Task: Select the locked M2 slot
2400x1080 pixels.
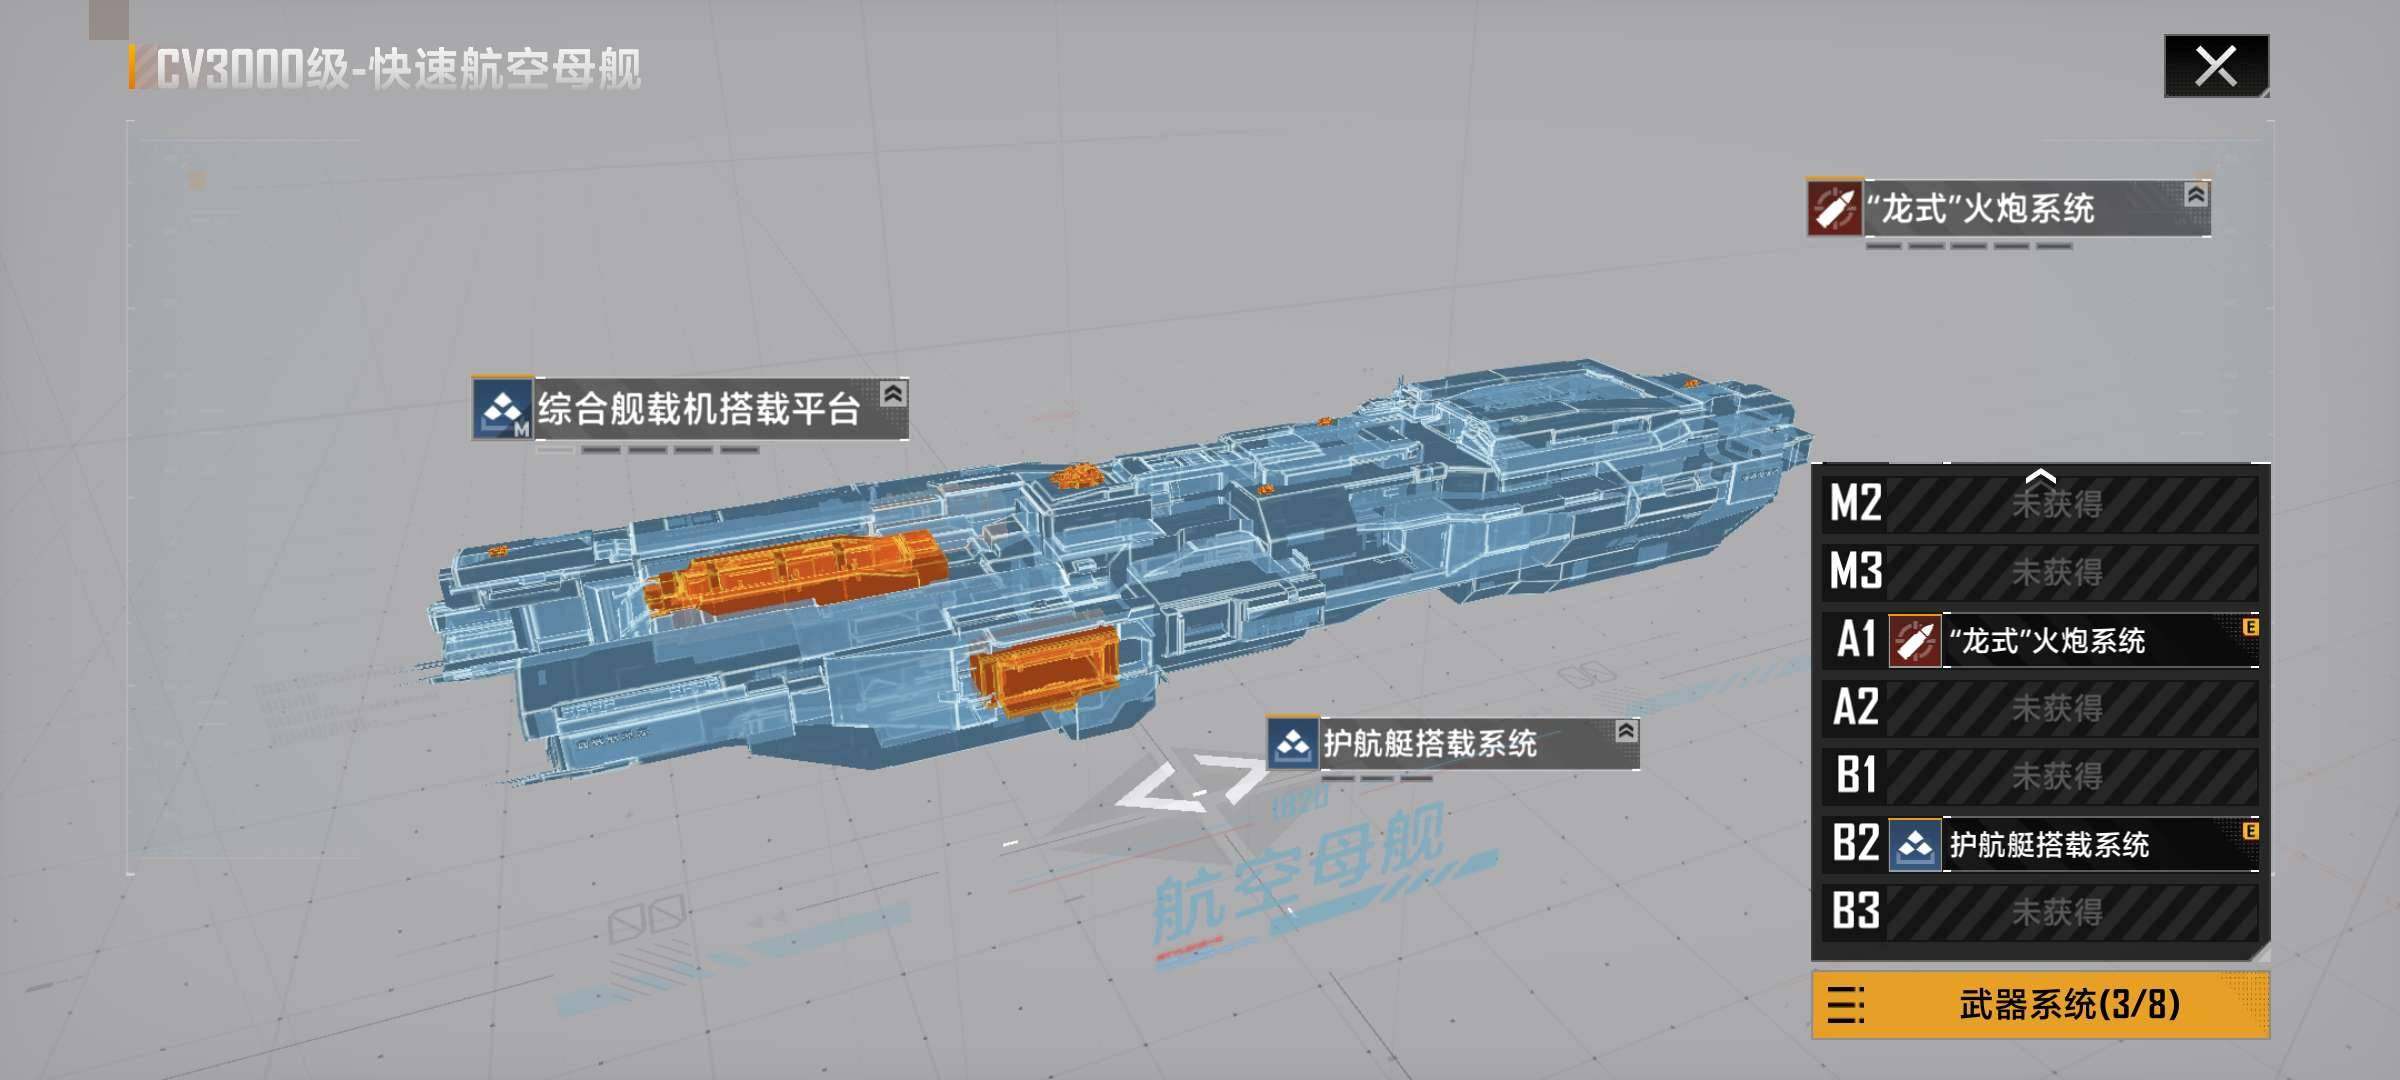Action: 2055,504
